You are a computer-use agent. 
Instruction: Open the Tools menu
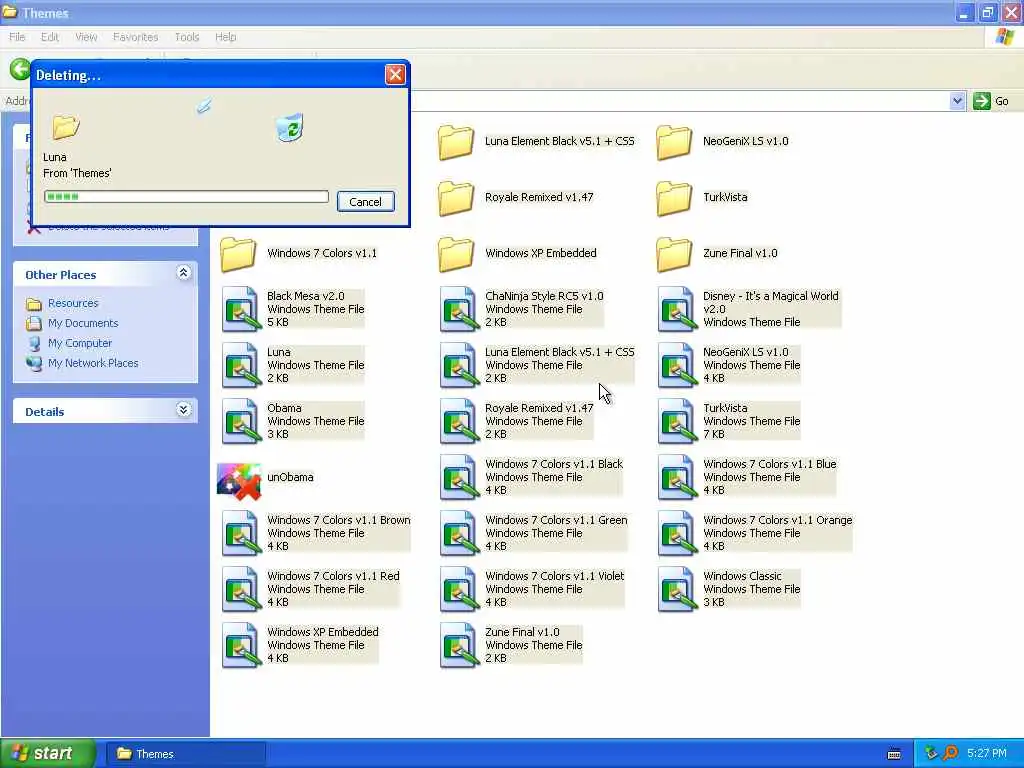pyautogui.click(x=187, y=37)
